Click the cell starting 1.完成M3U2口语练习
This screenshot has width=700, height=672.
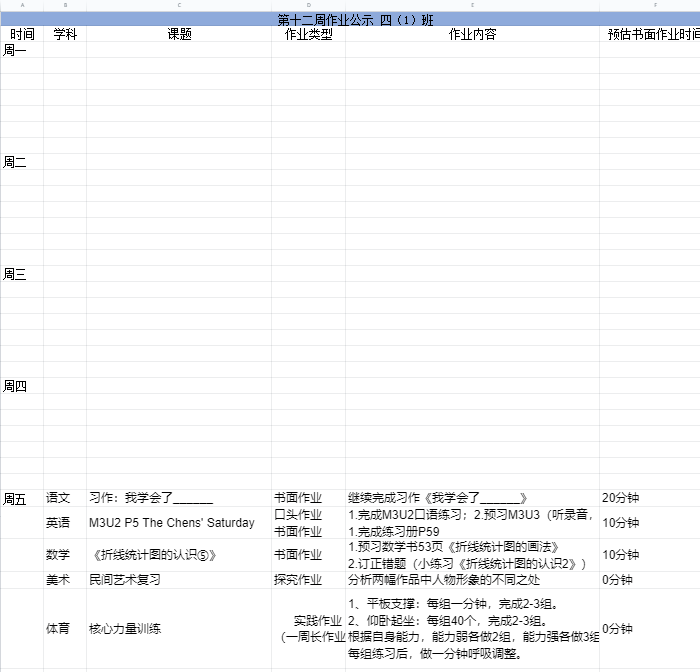pos(472,522)
